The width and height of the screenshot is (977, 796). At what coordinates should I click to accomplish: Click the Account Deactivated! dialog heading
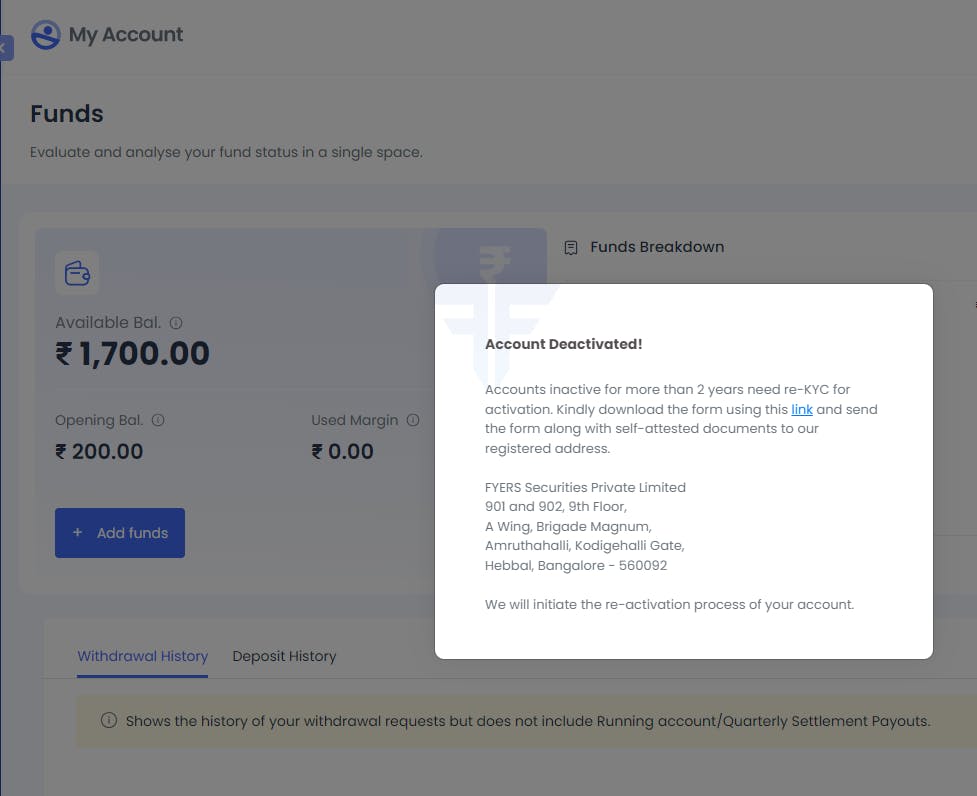click(x=563, y=344)
